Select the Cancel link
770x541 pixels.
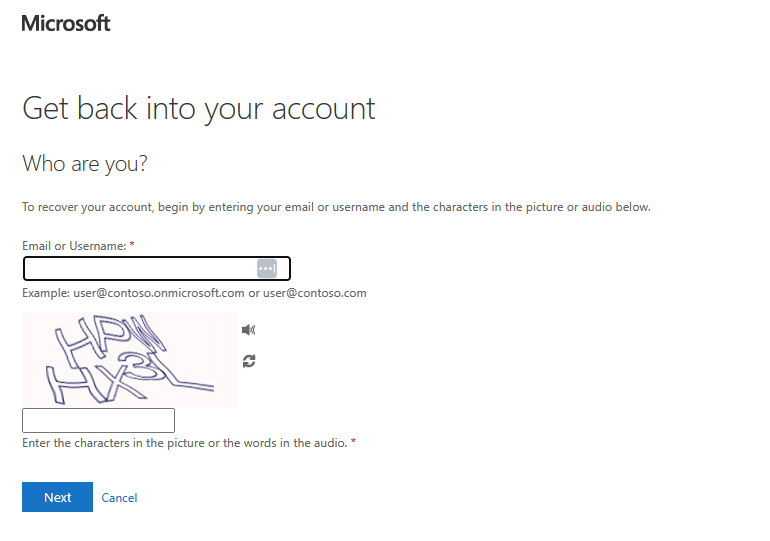click(119, 498)
